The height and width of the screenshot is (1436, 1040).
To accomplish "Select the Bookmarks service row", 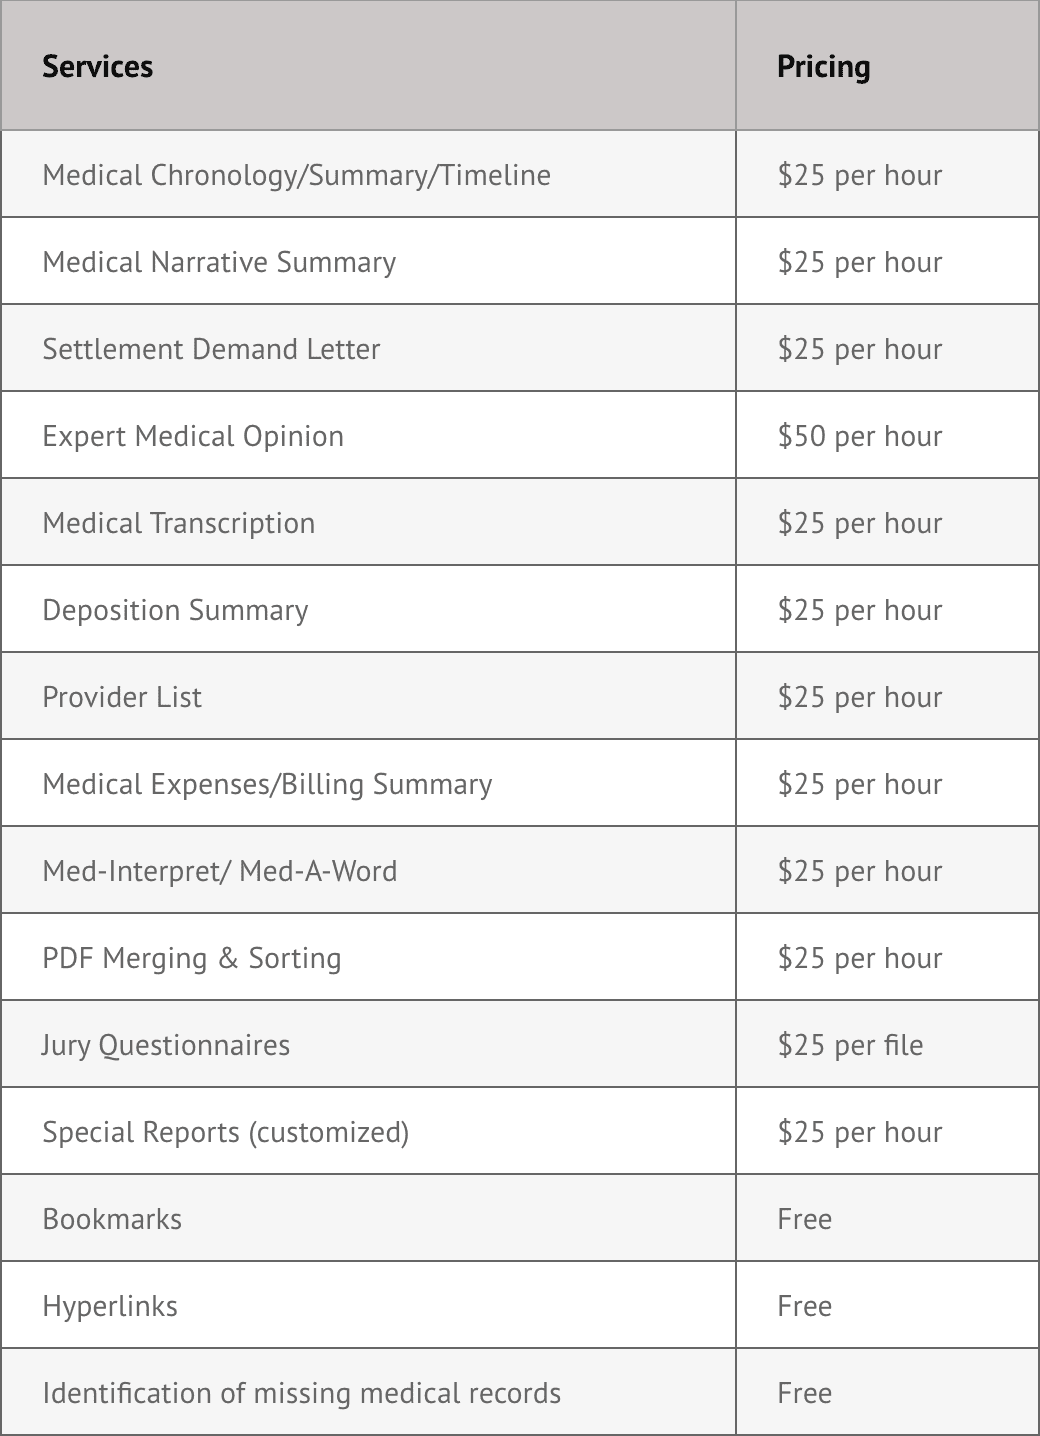I will [112, 1219].
